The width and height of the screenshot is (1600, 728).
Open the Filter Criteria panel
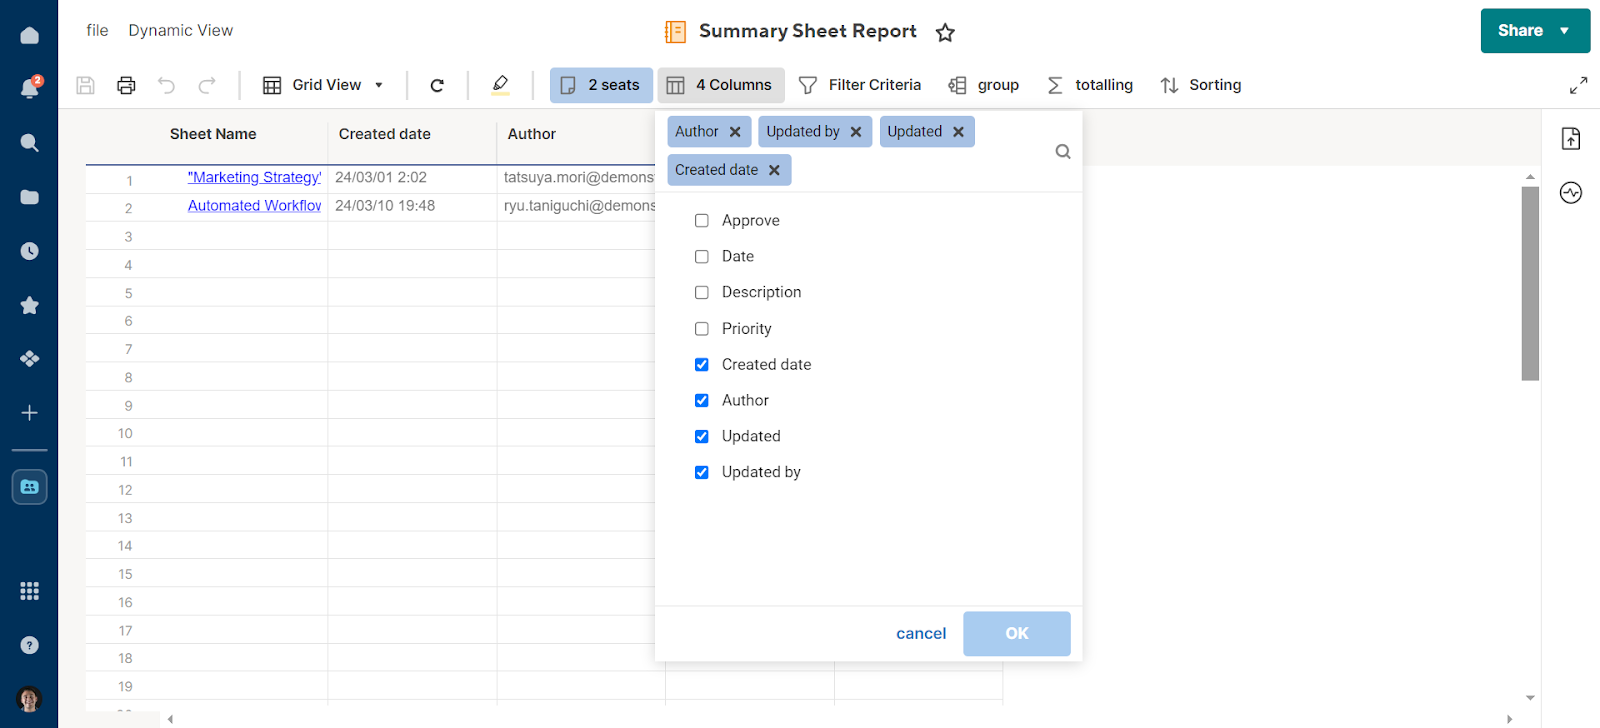(860, 85)
